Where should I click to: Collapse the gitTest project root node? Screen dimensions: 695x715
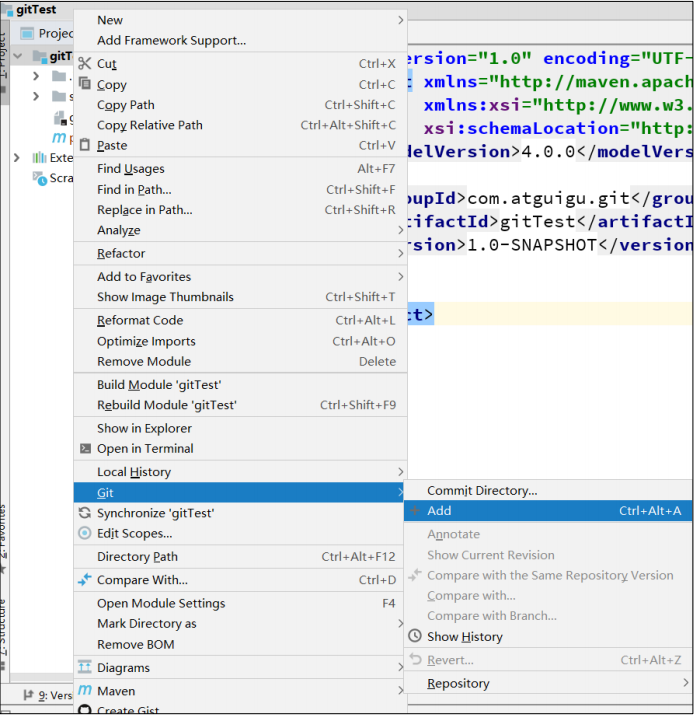(18, 57)
